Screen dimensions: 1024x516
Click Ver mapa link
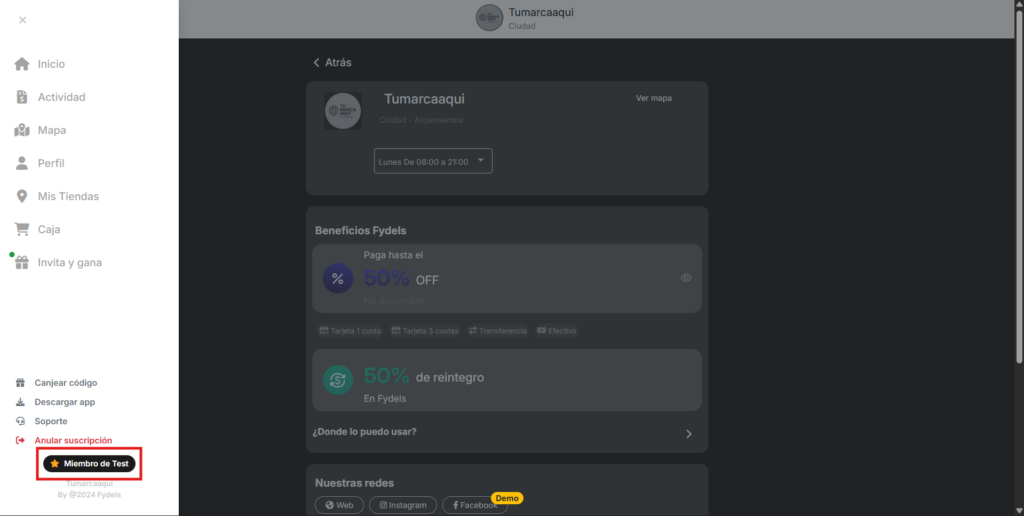click(654, 98)
